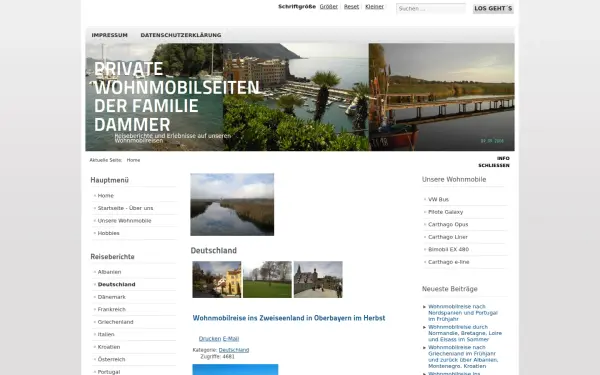Focus the Suchen search field

coord(431,8)
